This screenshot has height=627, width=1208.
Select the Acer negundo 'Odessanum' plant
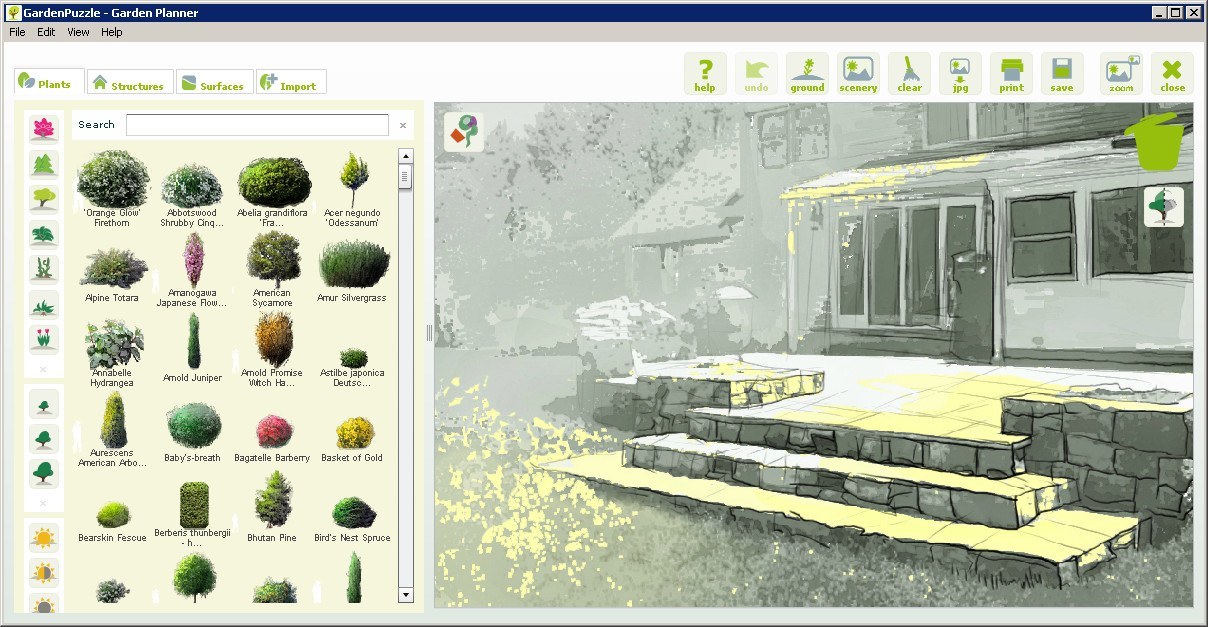pyautogui.click(x=353, y=190)
